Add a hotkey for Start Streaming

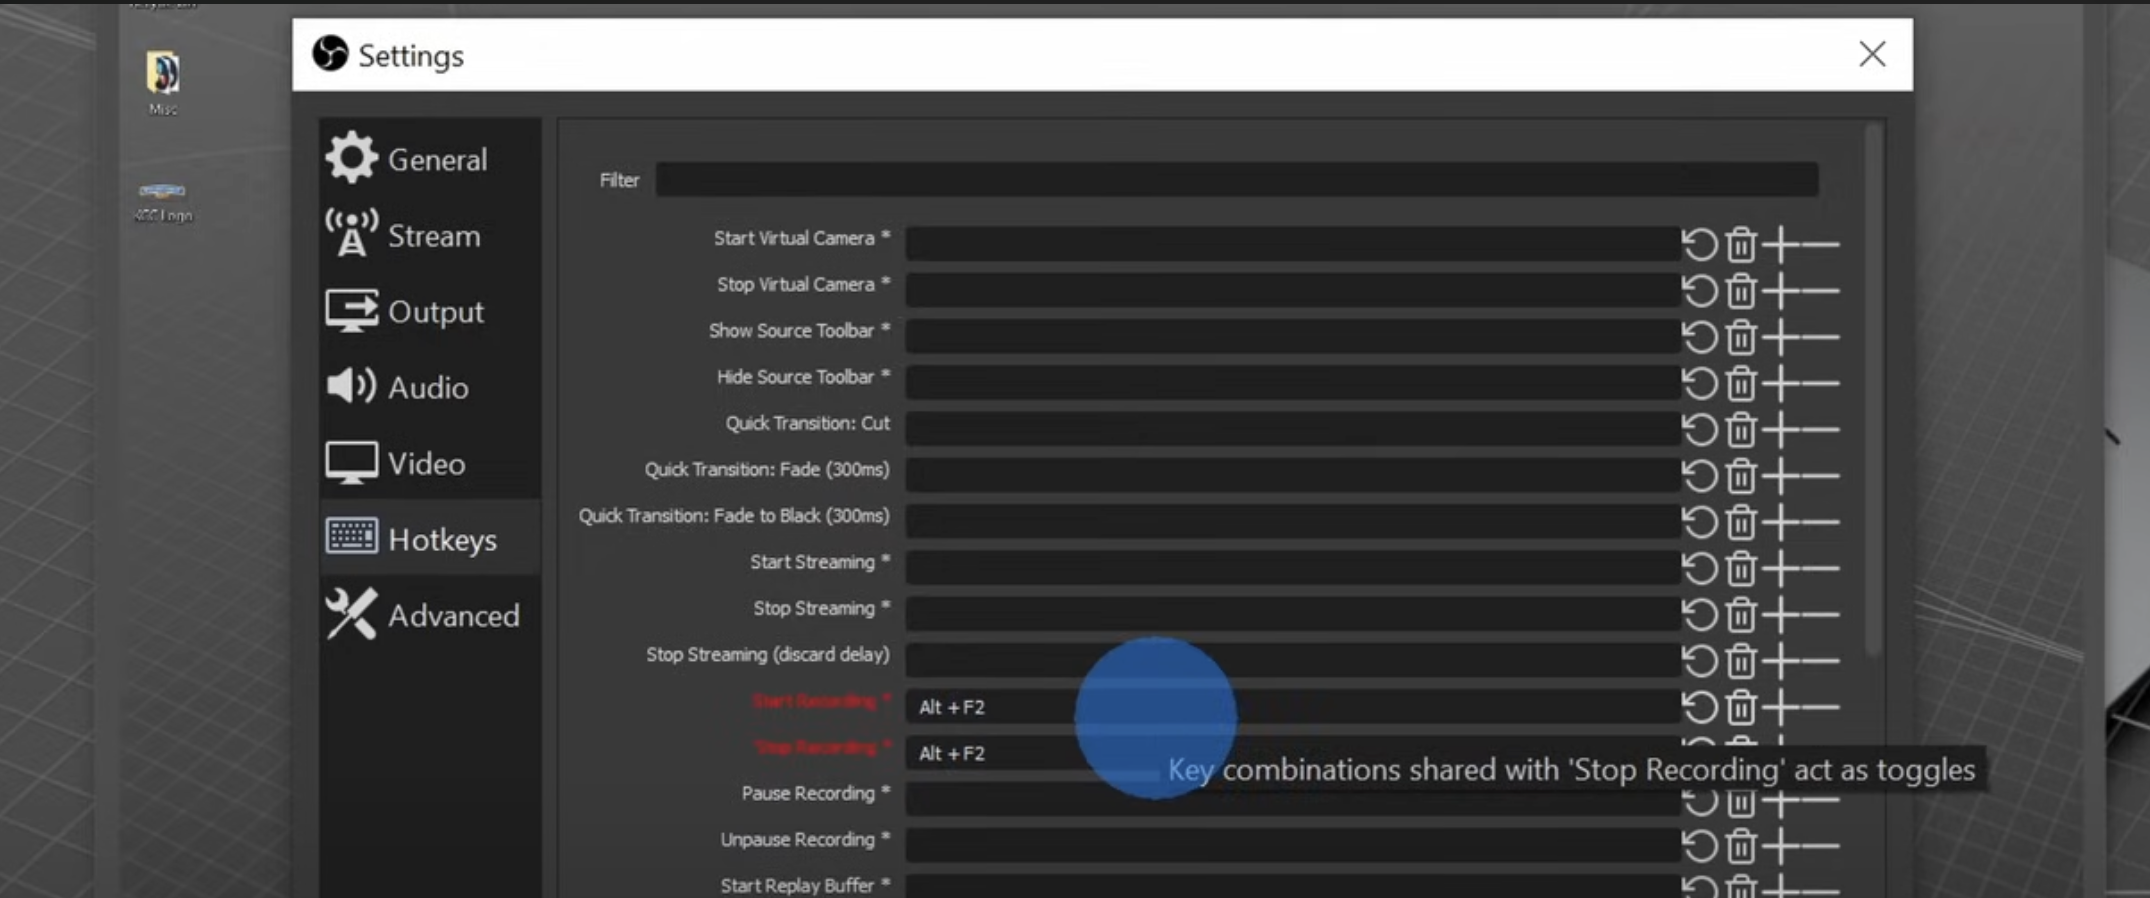(x=1780, y=569)
